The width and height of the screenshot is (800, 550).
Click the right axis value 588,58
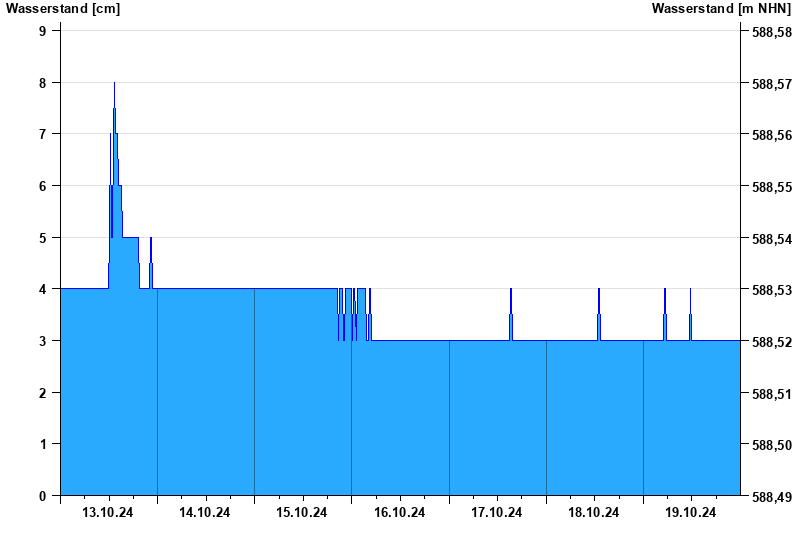[772, 32]
